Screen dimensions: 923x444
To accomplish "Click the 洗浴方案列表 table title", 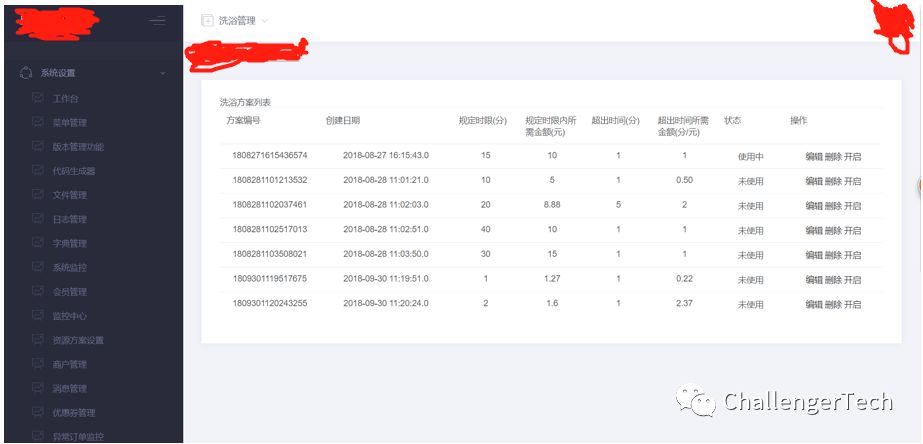I will point(245,102).
